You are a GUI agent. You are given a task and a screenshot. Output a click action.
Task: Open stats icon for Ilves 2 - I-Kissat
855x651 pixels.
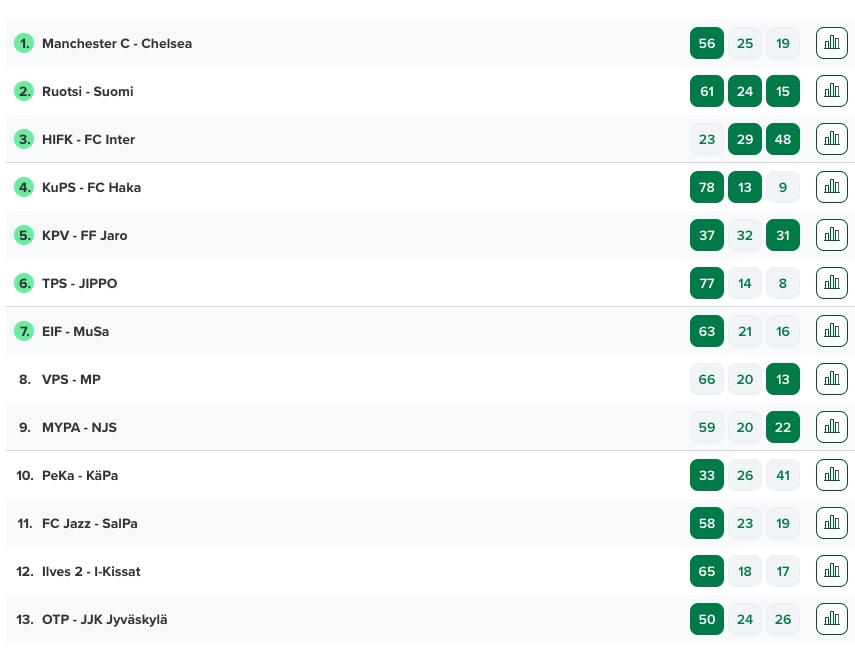coord(832,571)
